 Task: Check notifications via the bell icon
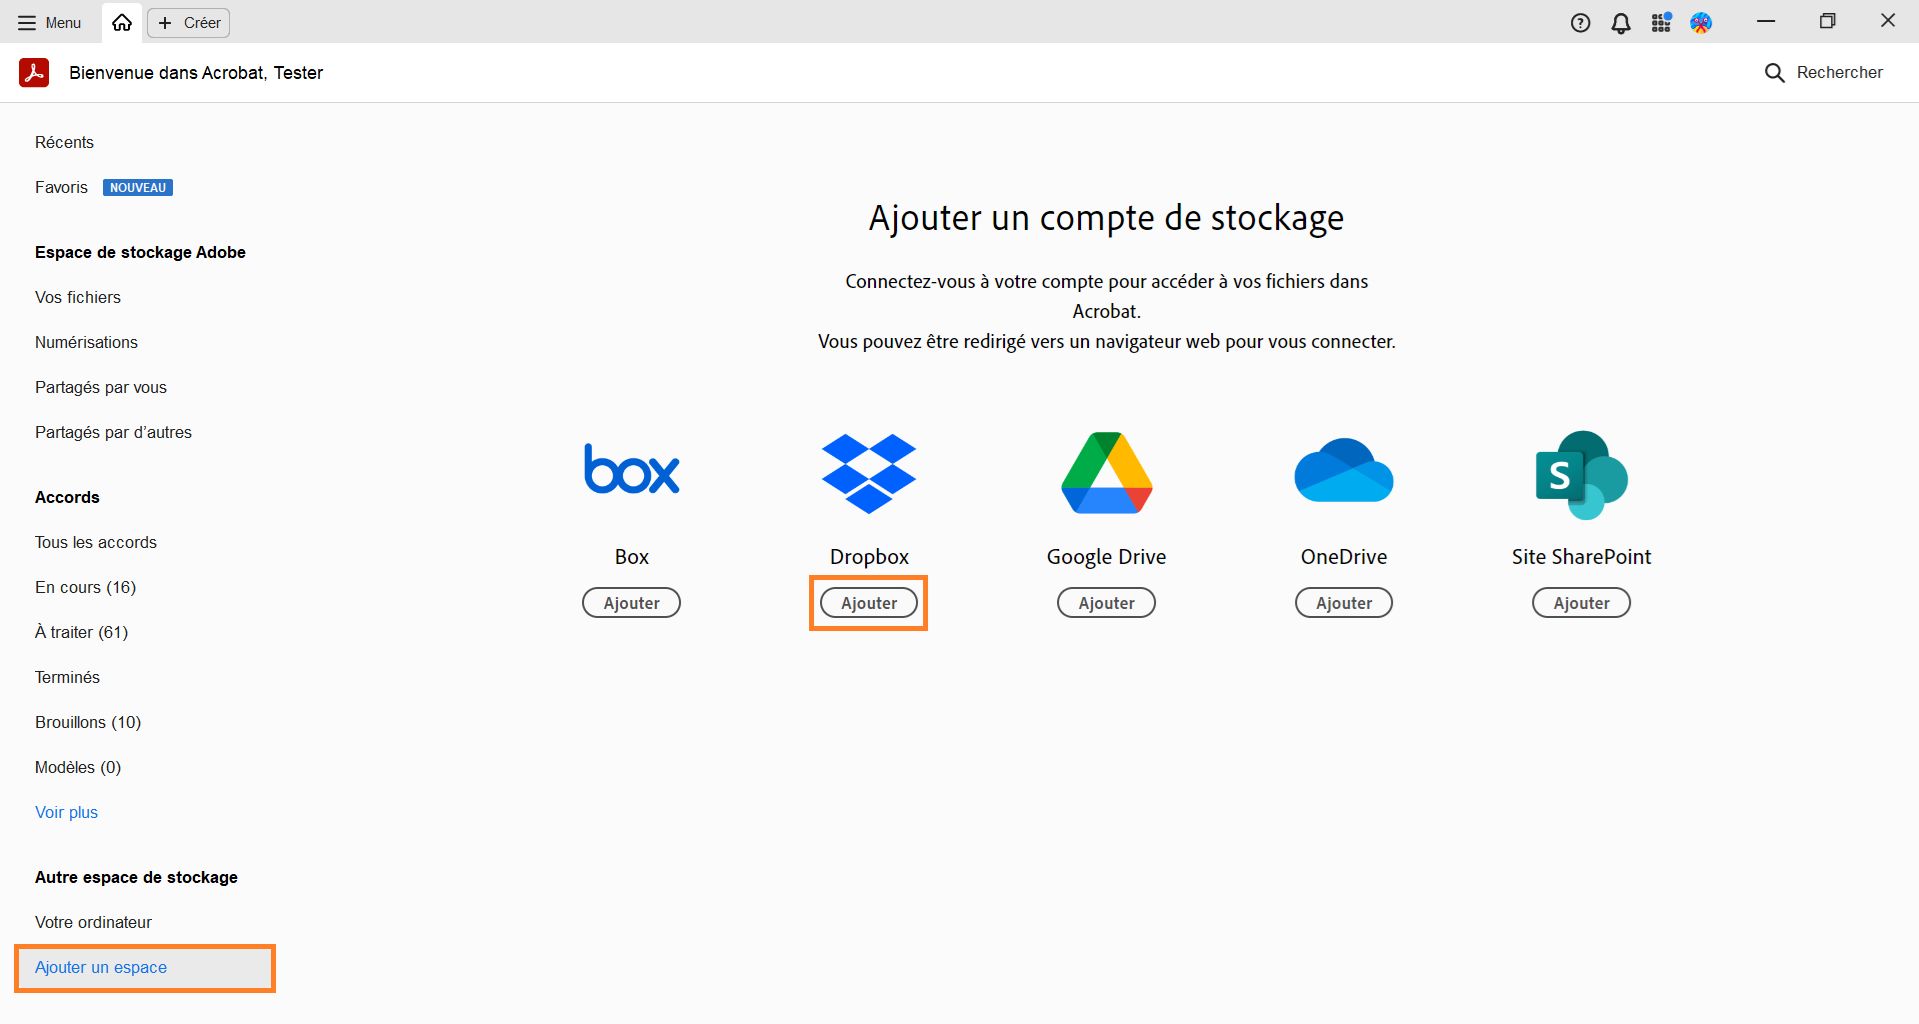point(1620,22)
